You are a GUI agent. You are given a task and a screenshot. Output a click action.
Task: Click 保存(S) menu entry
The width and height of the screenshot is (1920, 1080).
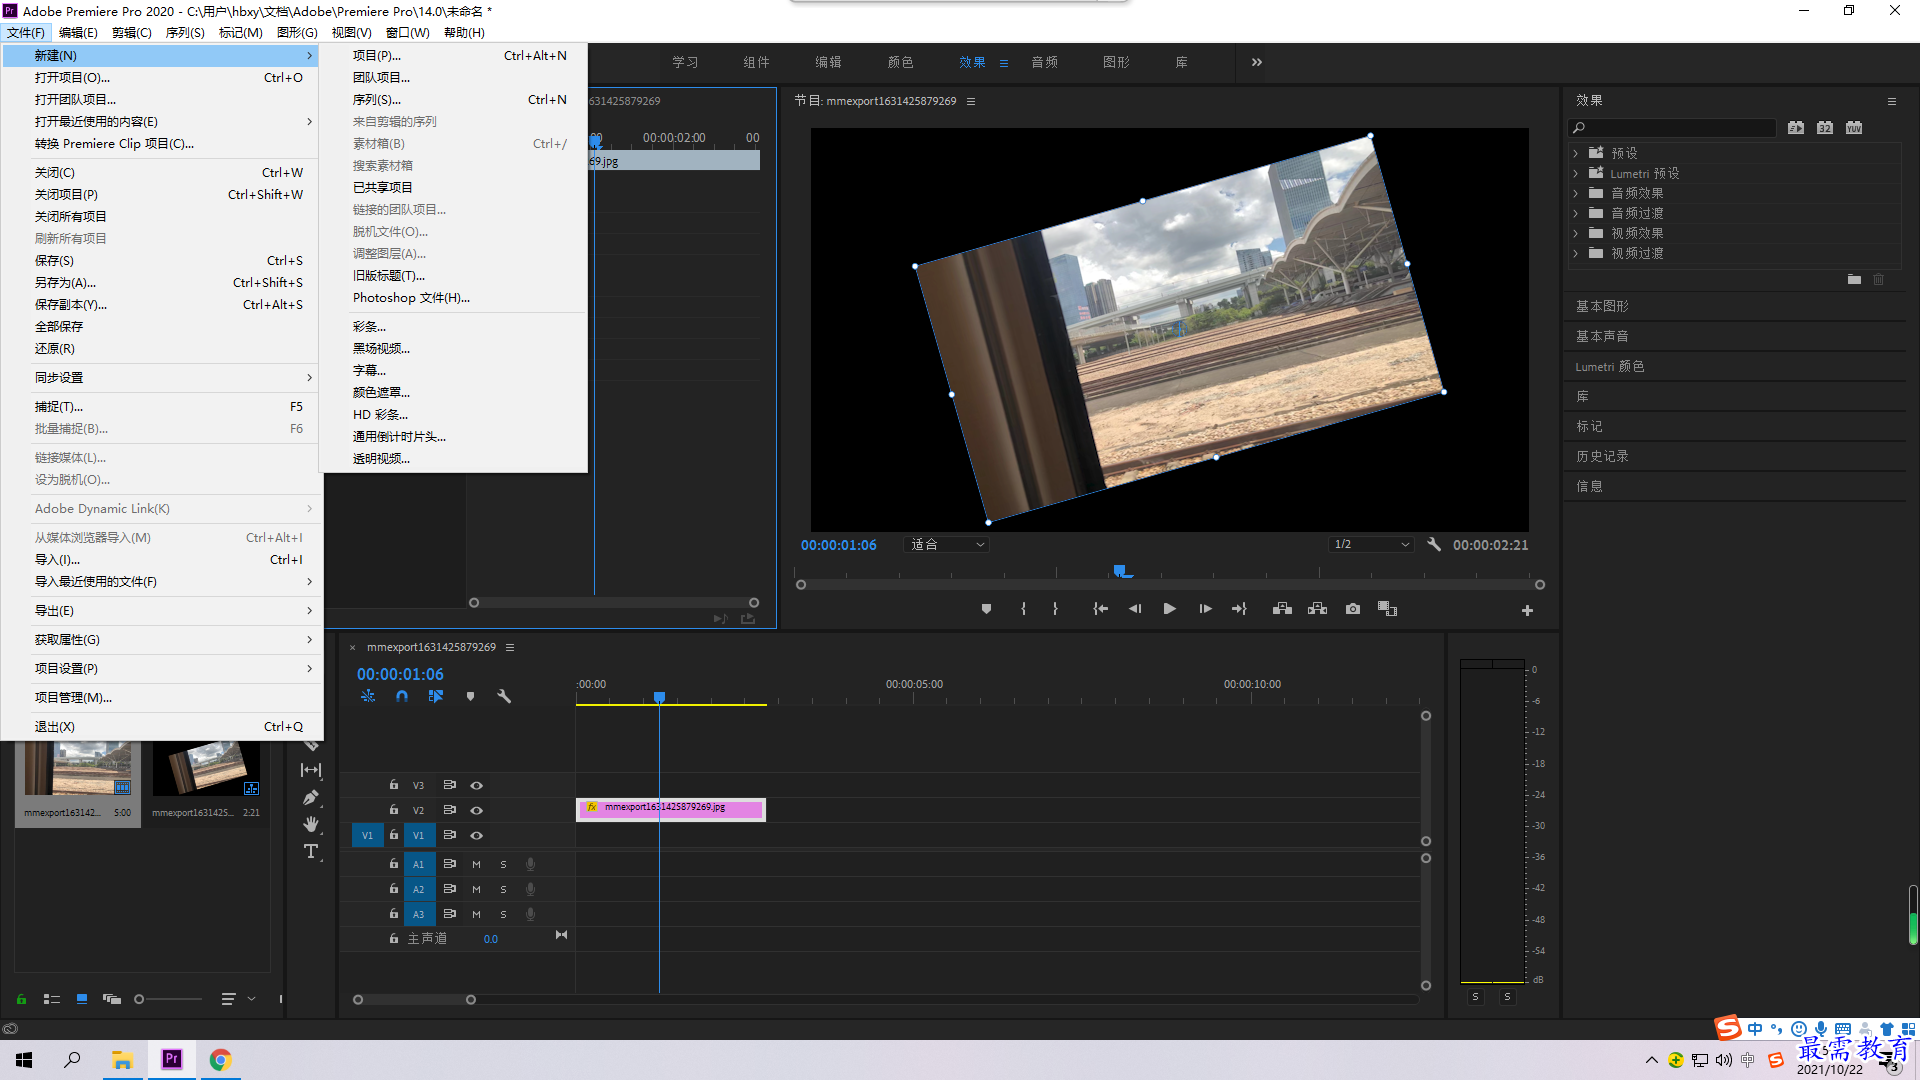pyautogui.click(x=162, y=260)
